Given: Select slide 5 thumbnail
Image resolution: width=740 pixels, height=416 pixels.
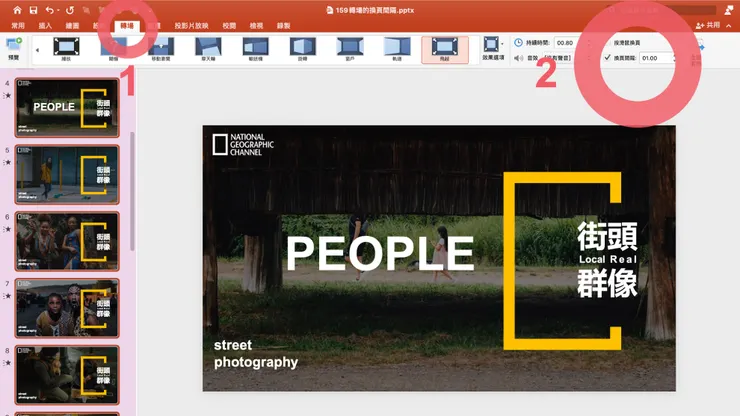Looking at the screenshot, I should (x=67, y=175).
